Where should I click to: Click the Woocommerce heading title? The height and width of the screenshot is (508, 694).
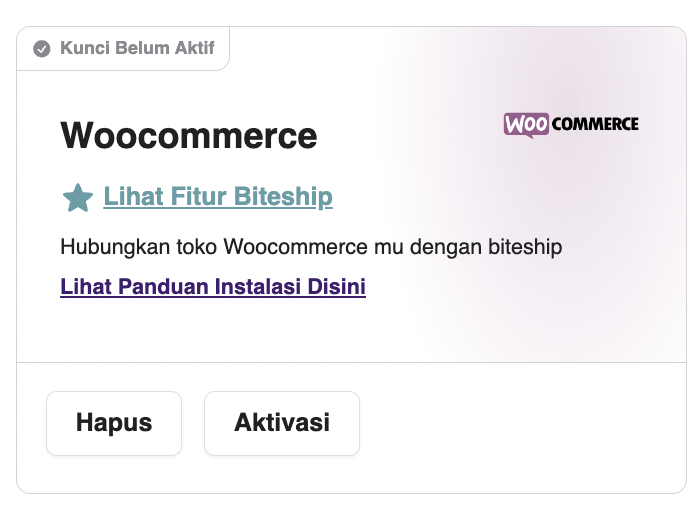[189, 135]
